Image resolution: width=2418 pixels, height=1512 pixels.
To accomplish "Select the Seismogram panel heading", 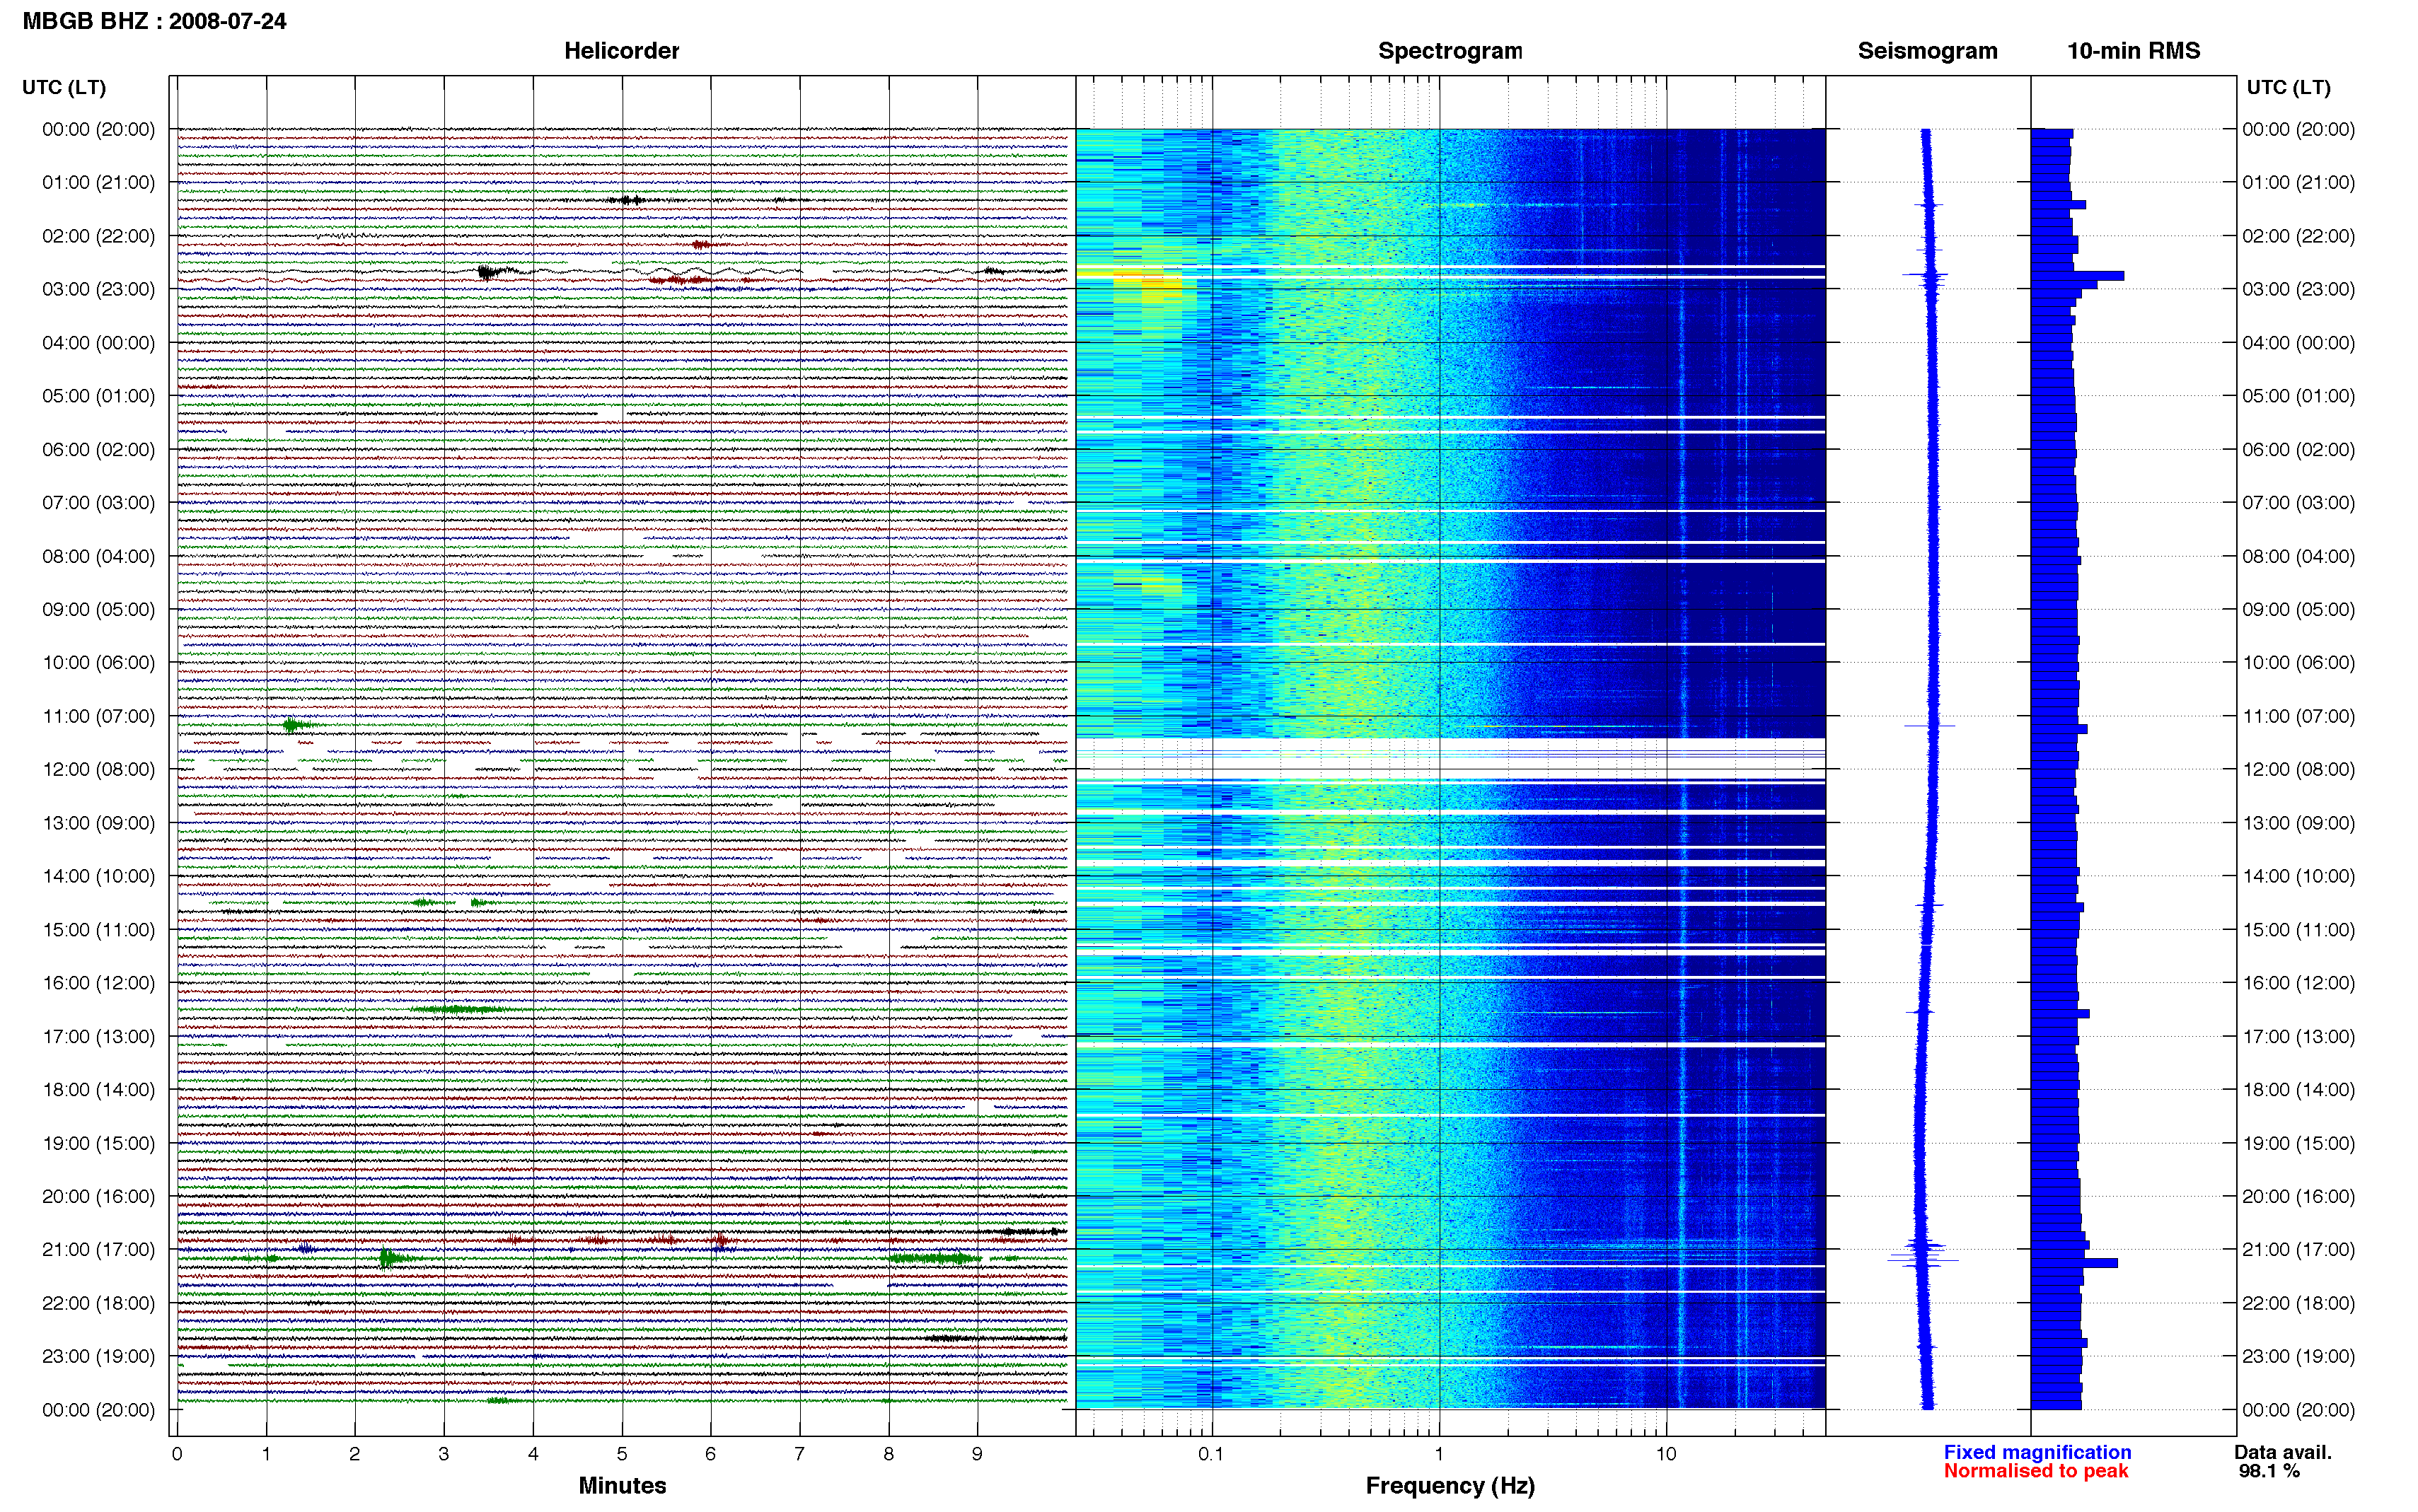I will point(1927,51).
